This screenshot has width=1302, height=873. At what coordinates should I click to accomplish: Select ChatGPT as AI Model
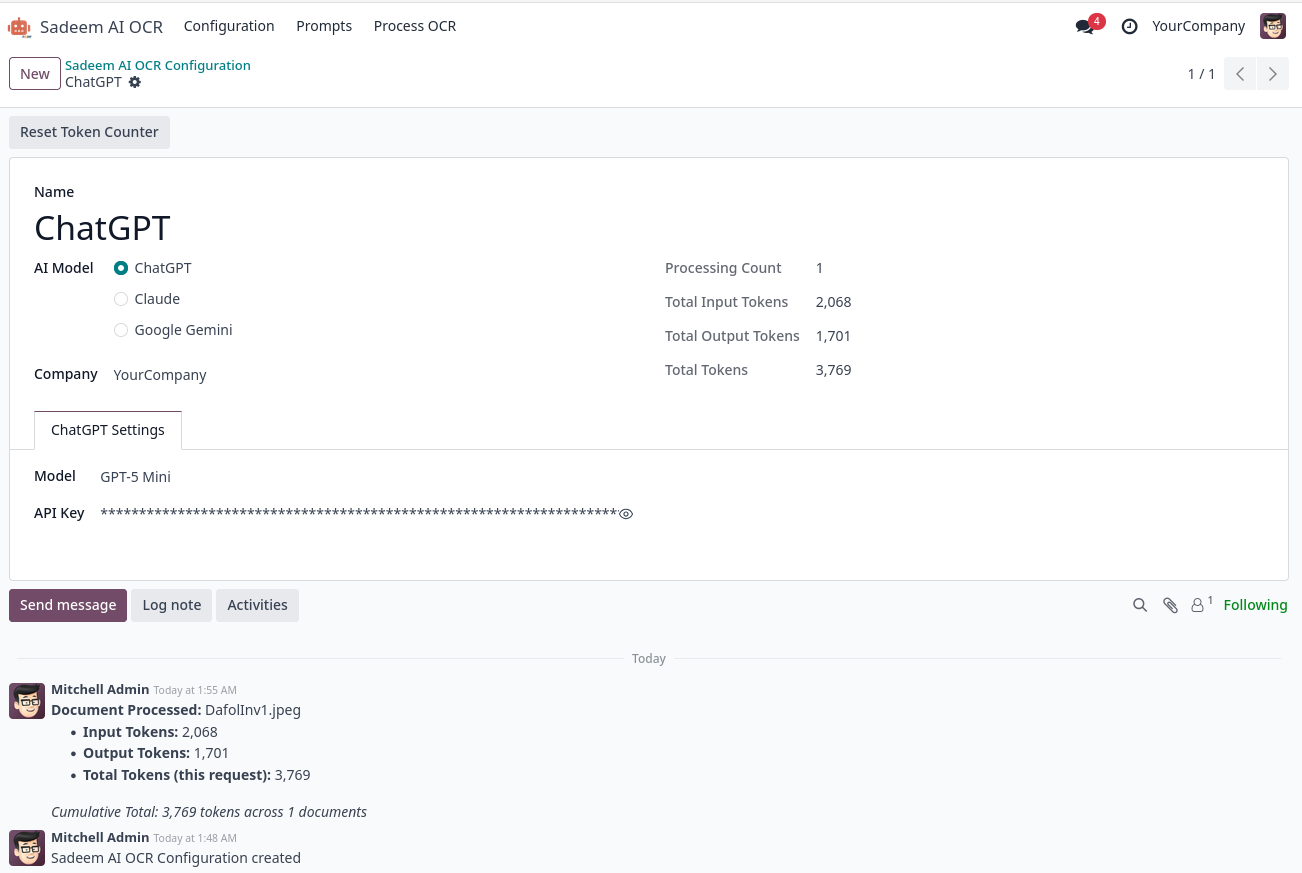tap(121, 268)
